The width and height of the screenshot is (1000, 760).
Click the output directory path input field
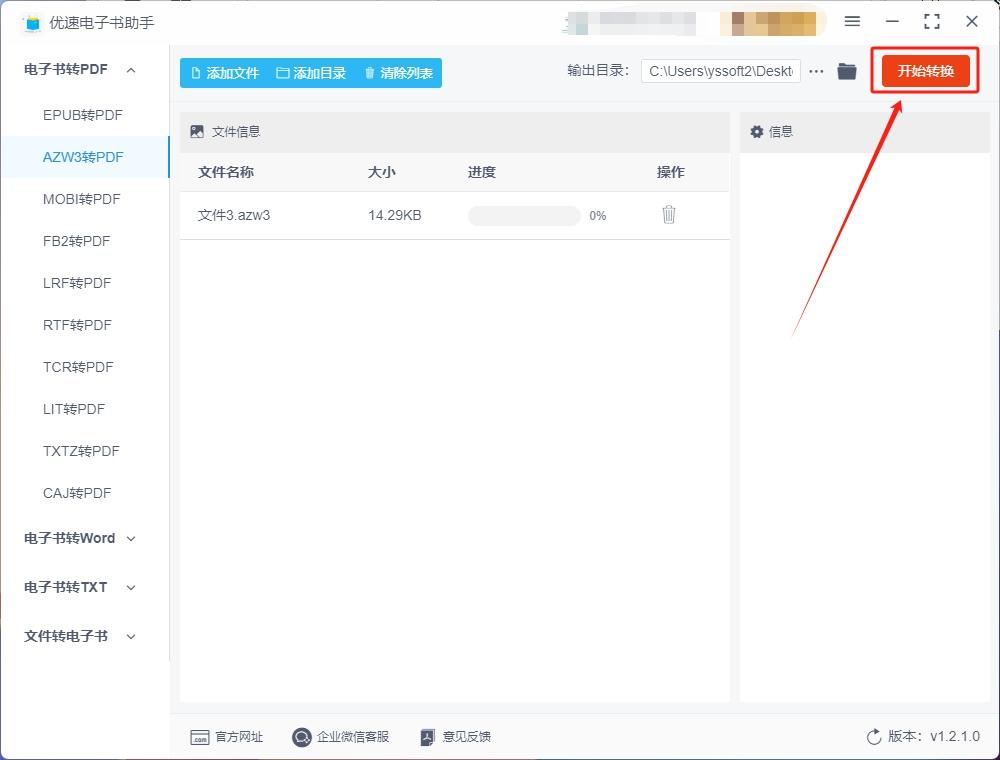click(x=720, y=71)
